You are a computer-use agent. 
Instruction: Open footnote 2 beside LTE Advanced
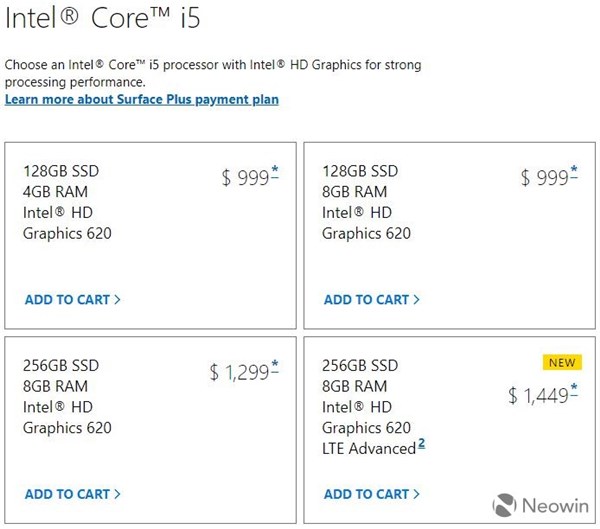pos(421,443)
